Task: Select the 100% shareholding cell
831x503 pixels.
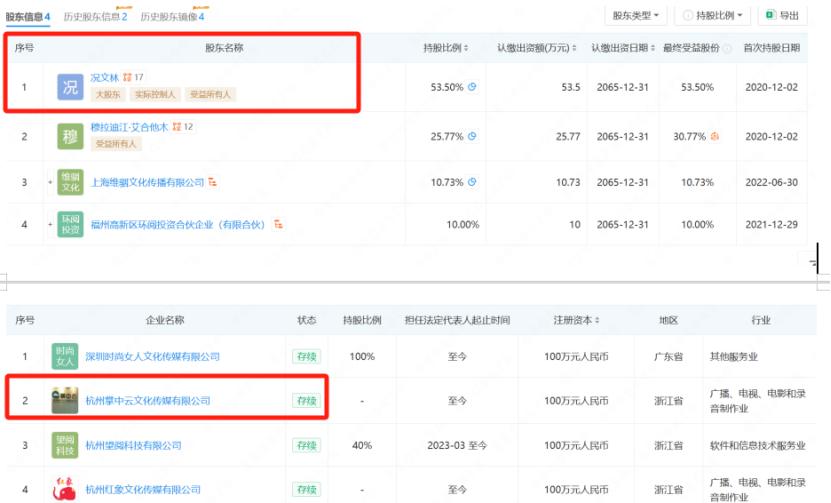Action: click(x=362, y=357)
